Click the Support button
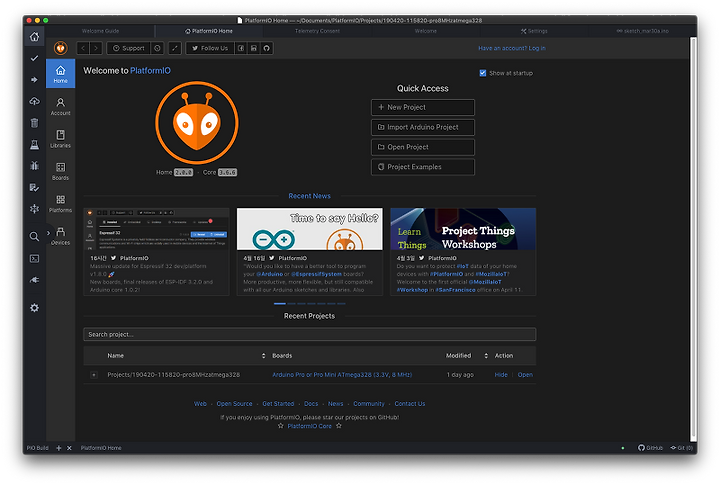This screenshot has height=485, width=720. (129, 48)
